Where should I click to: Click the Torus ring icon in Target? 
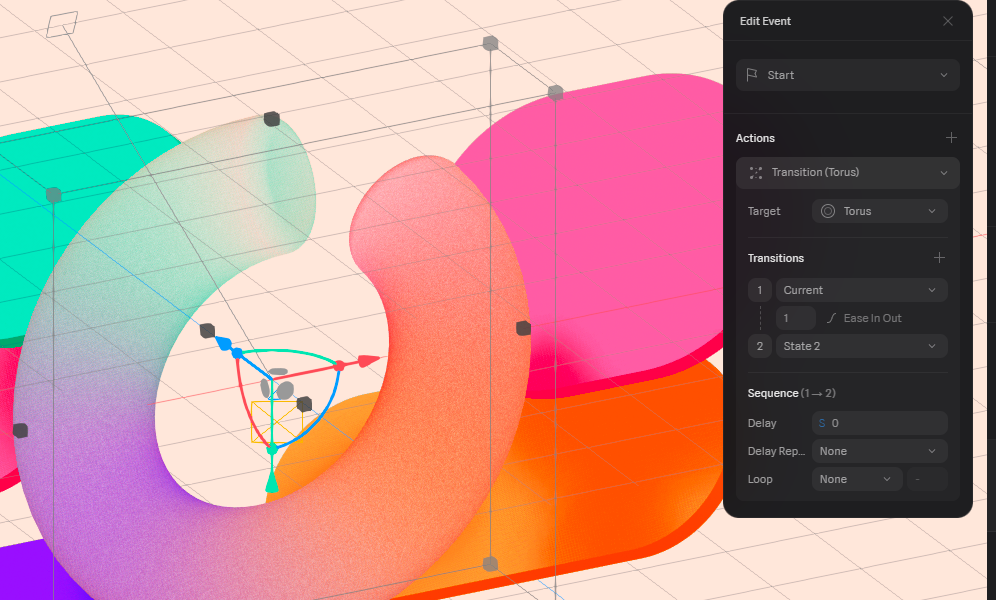coord(828,211)
